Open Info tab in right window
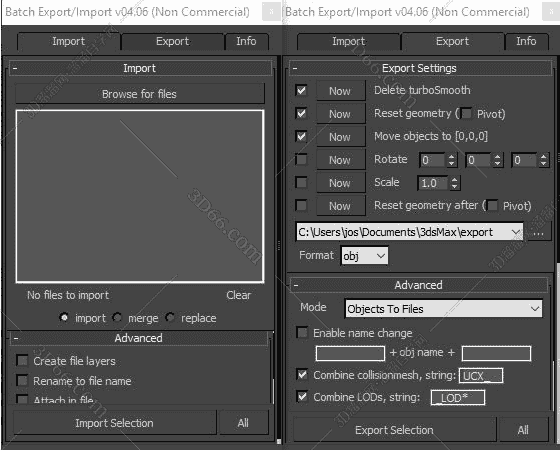 [x=526, y=41]
